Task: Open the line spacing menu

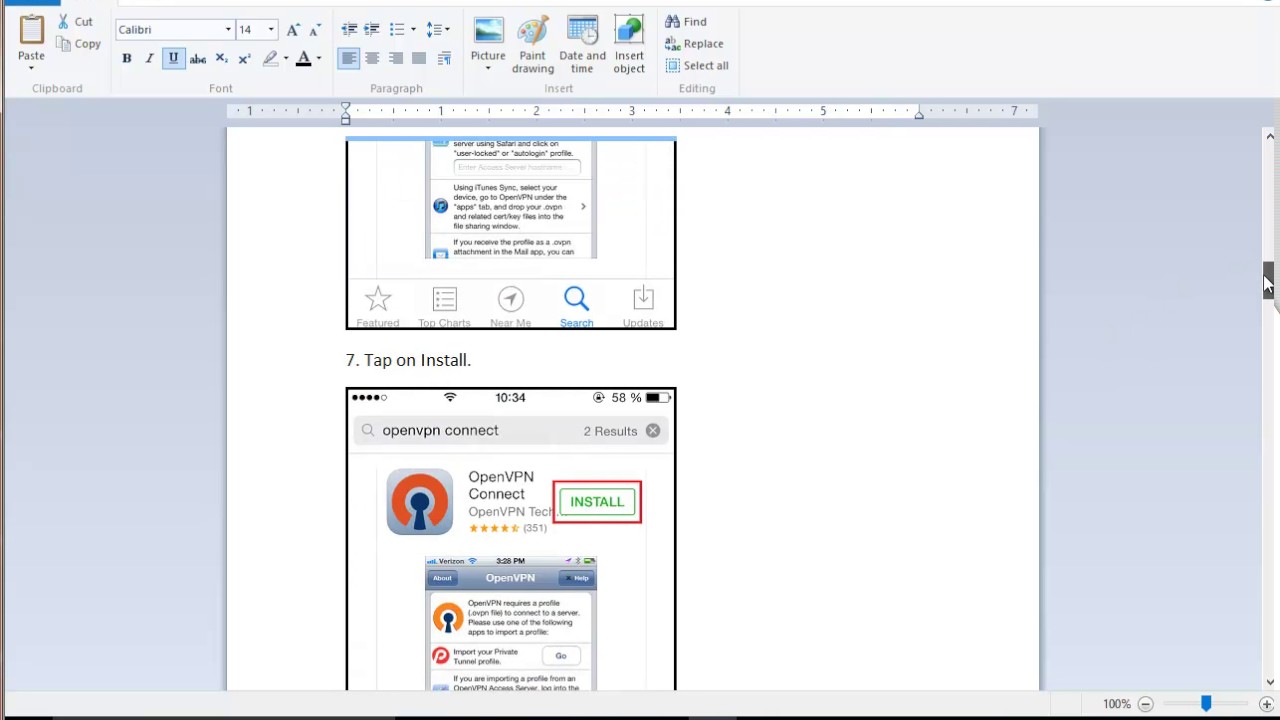Action: pos(438,30)
